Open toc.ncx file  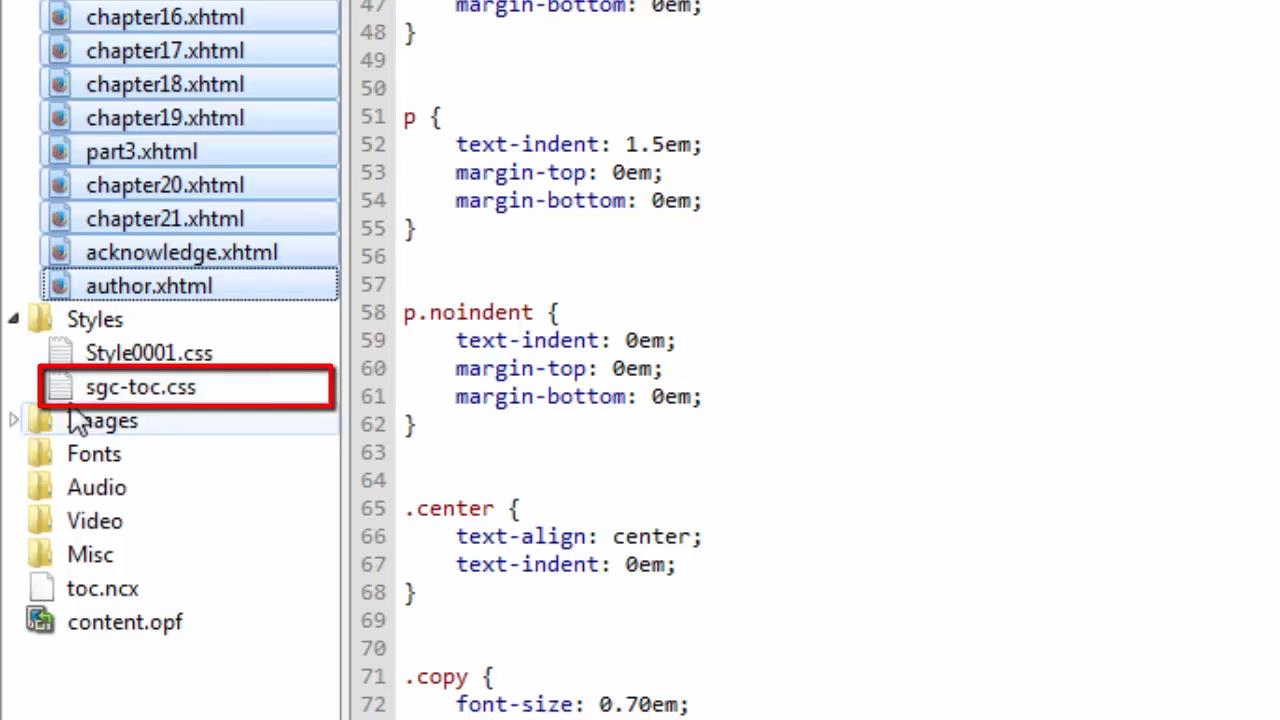tap(103, 588)
